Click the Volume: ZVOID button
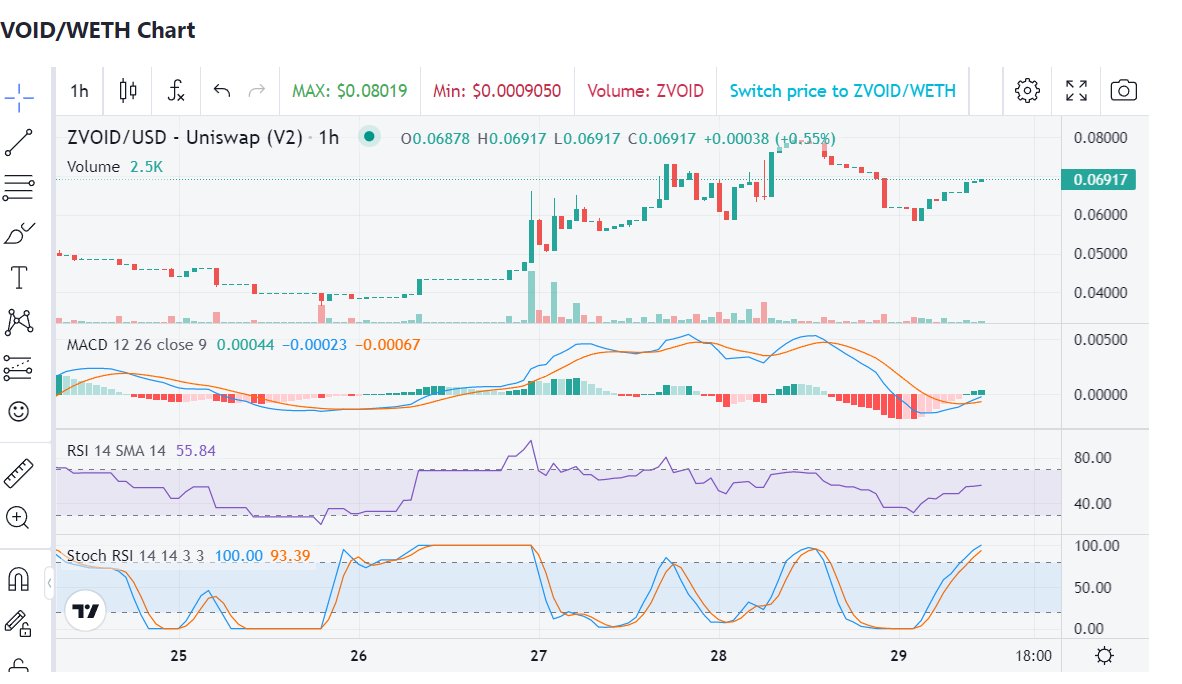The height and width of the screenshot is (684, 1182). (x=645, y=91)
